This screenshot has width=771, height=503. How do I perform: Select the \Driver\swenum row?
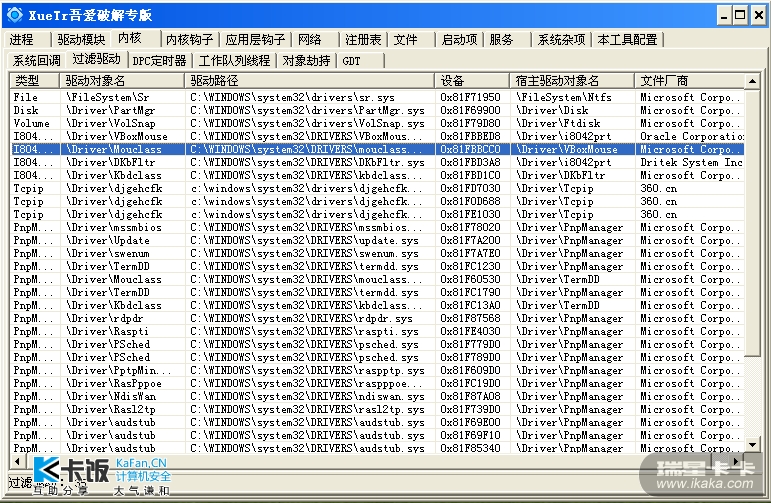(x=377, y=253)
